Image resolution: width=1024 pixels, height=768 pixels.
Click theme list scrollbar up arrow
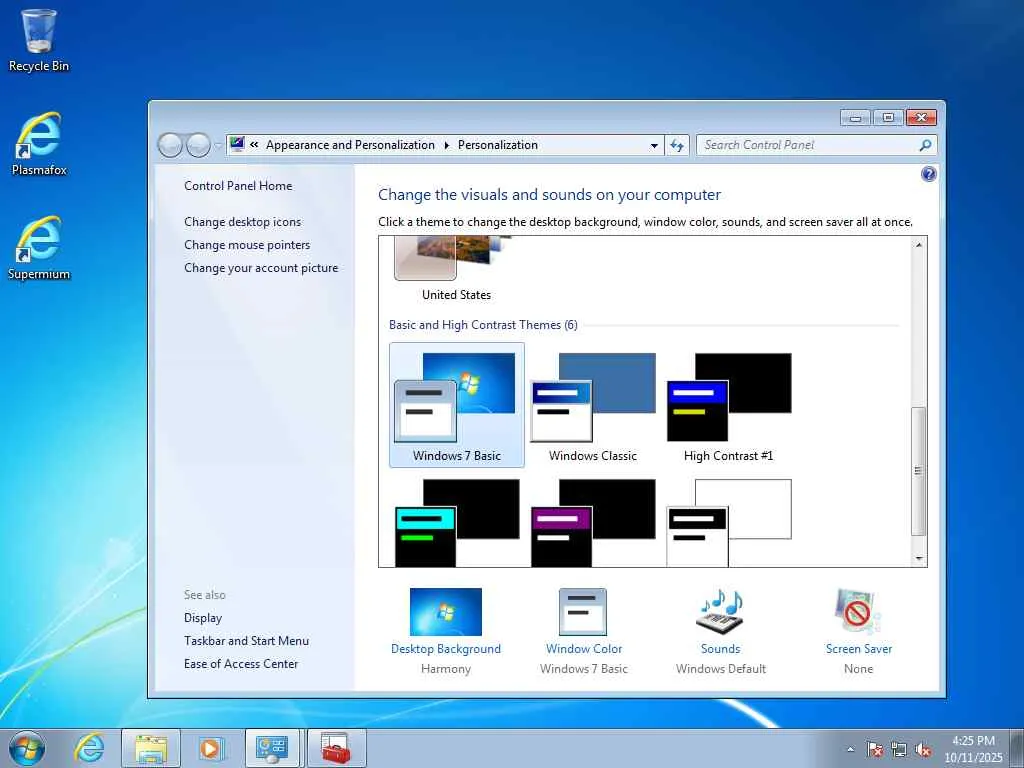[x=919, y=245]
